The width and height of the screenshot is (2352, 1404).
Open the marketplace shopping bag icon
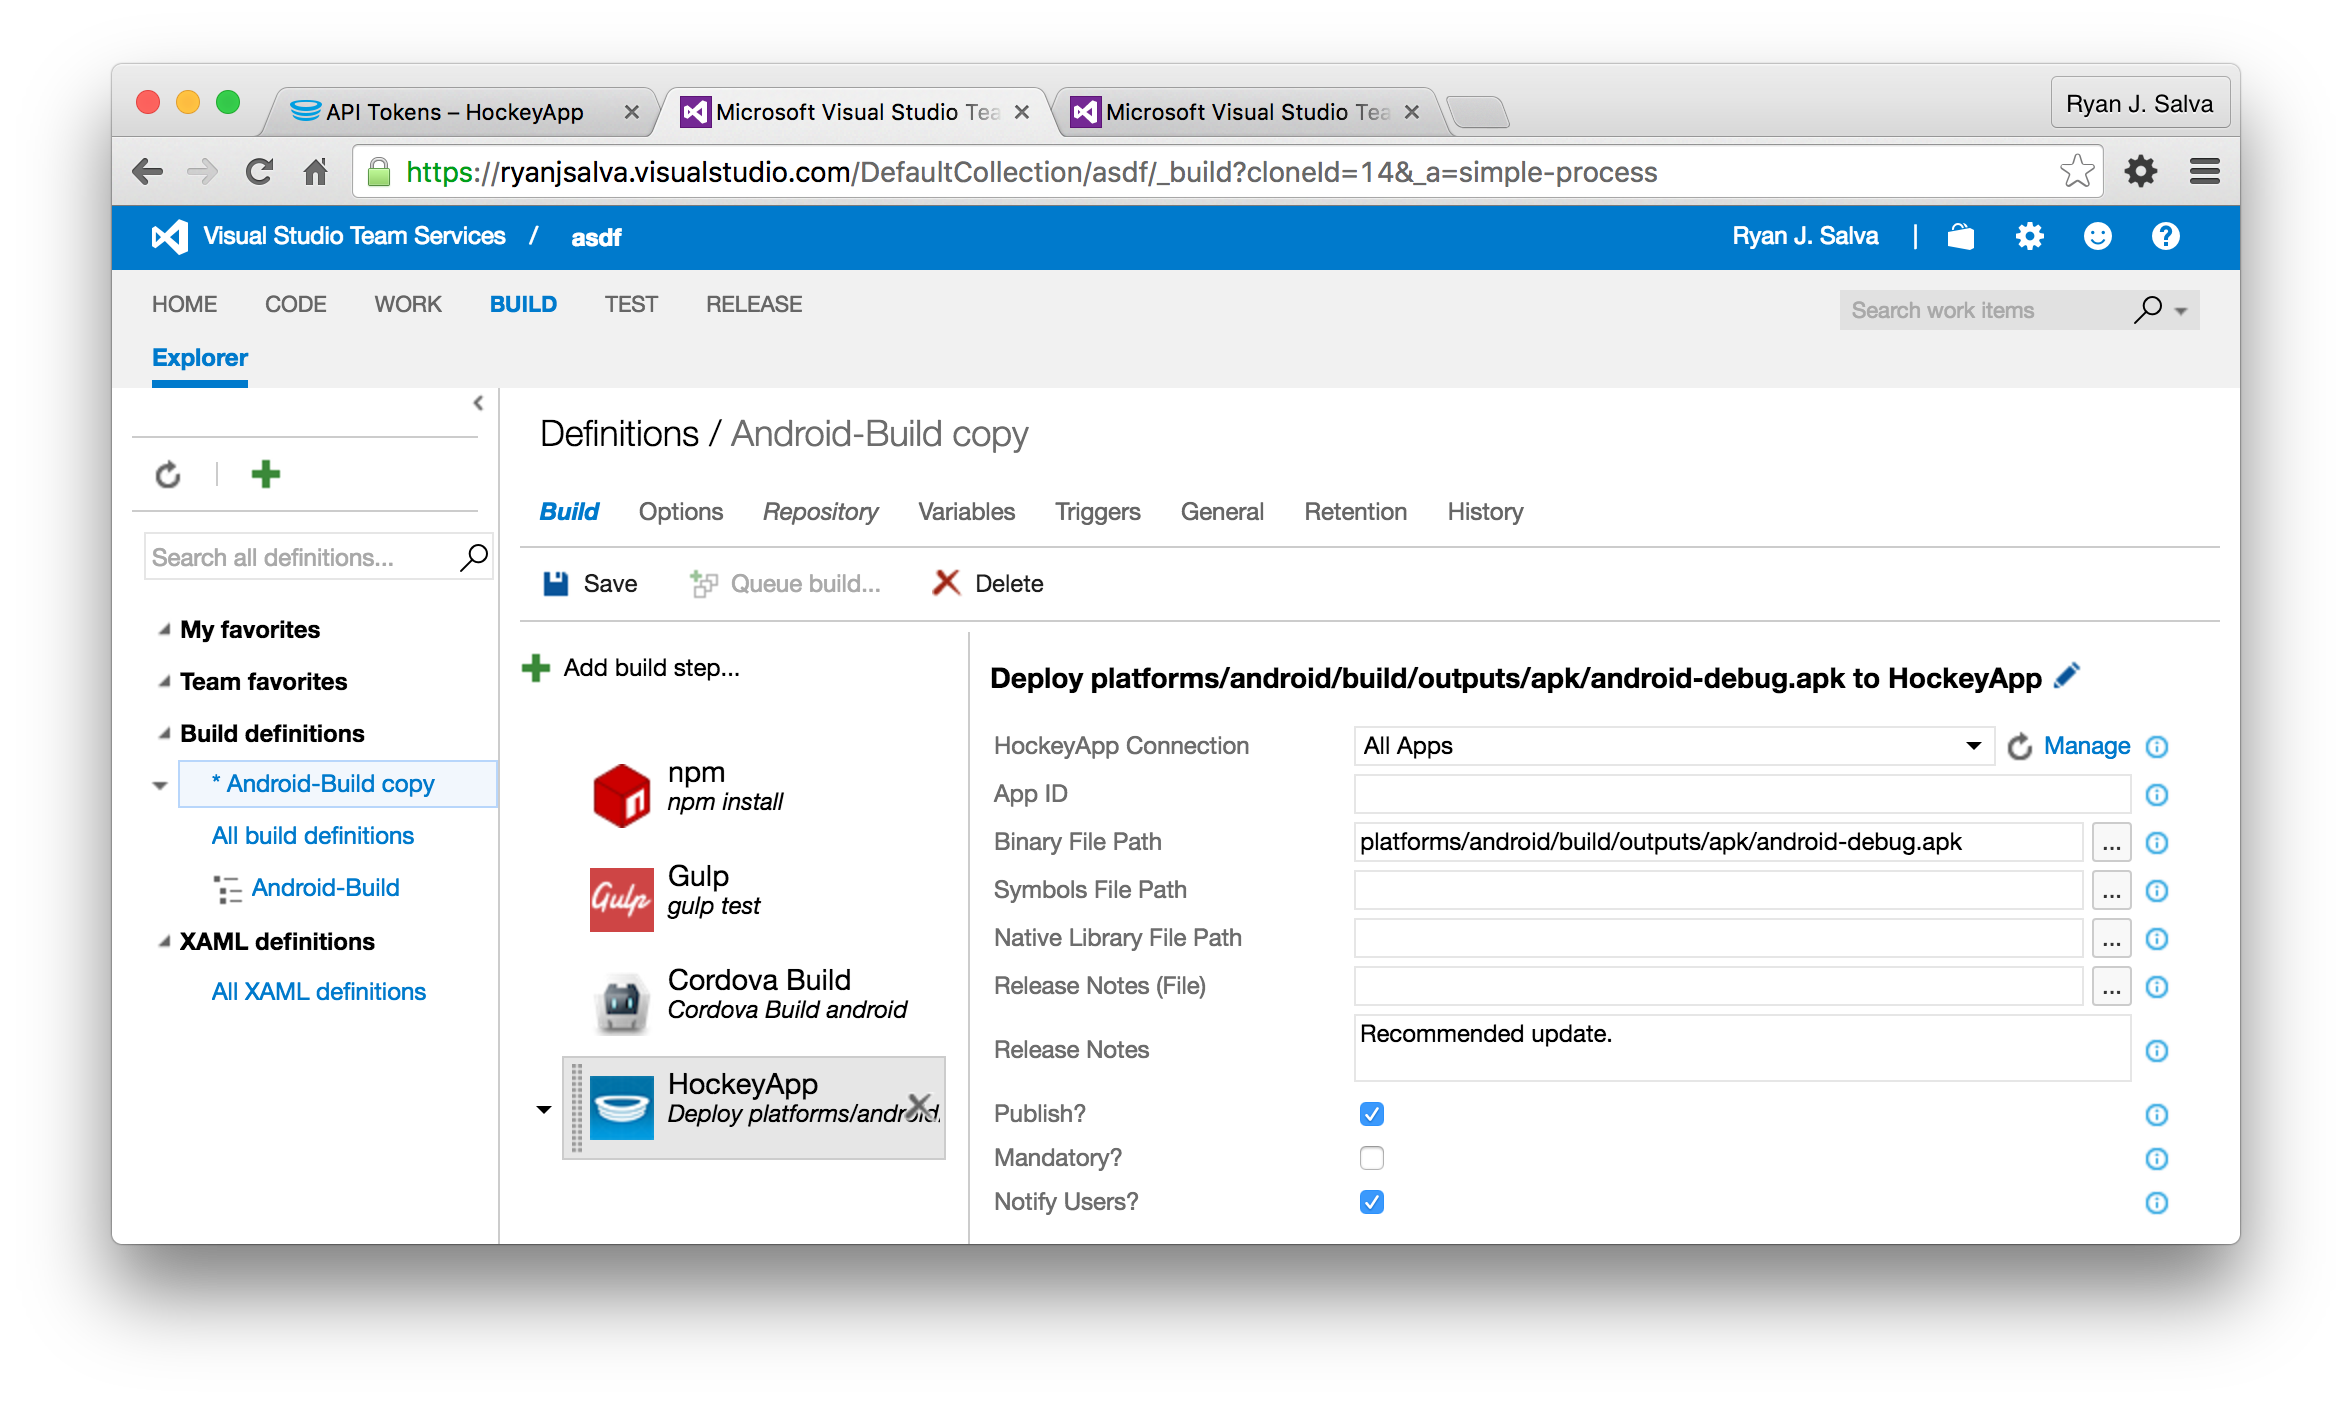[1960, 237]
